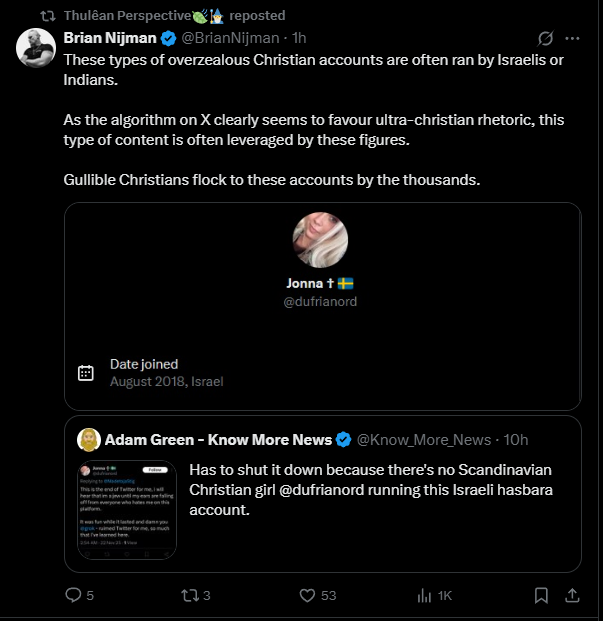This screenshot has height=621, width=603.
Task: Click the 1h timestamp on post
Action: click(x=299, y=38)
